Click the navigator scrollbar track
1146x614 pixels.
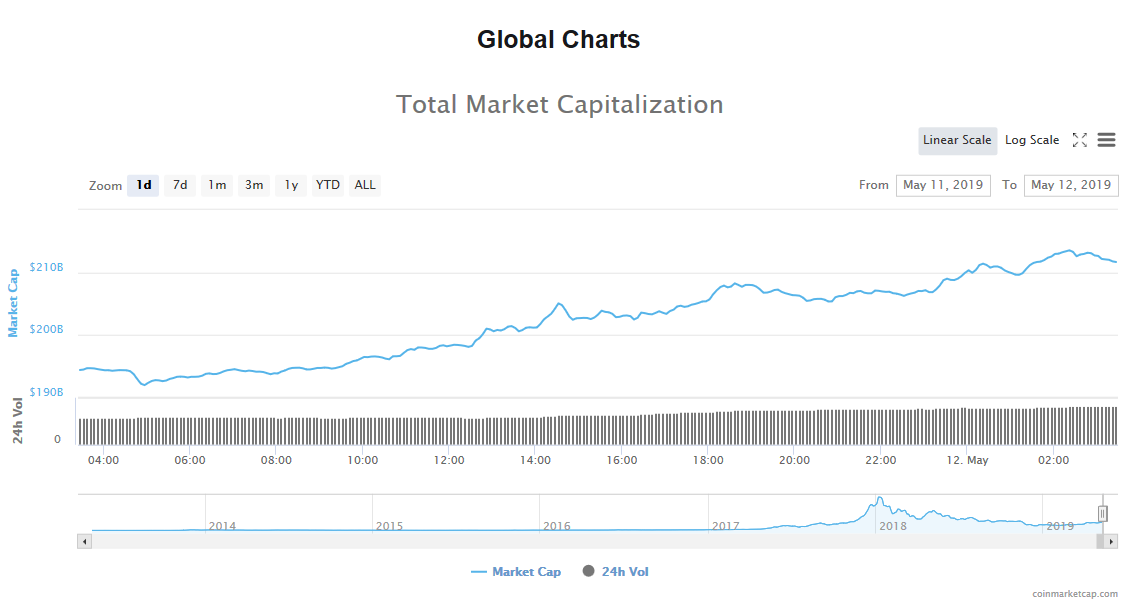[x=600, y=541]
